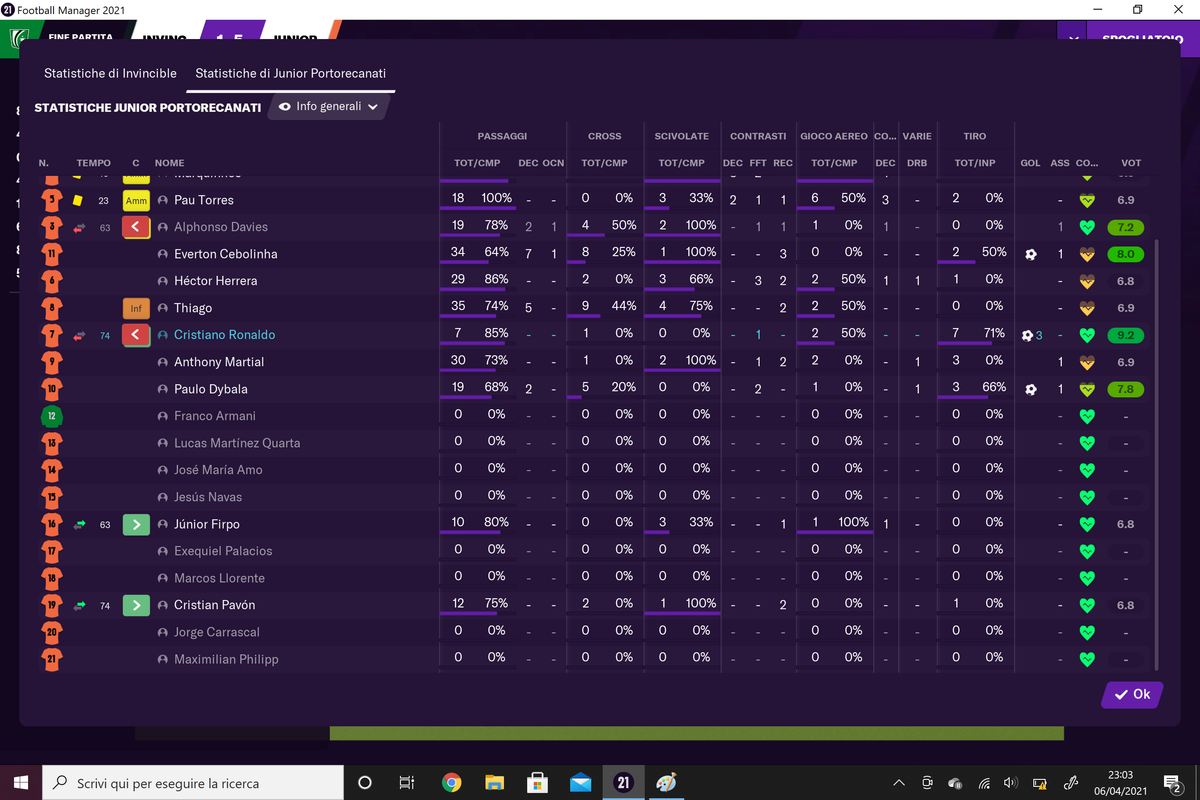This screenshot has height=800, width=1200.
Task: Click the Amm booking badge for Pau Torres
Action: (x=136, y=200)
